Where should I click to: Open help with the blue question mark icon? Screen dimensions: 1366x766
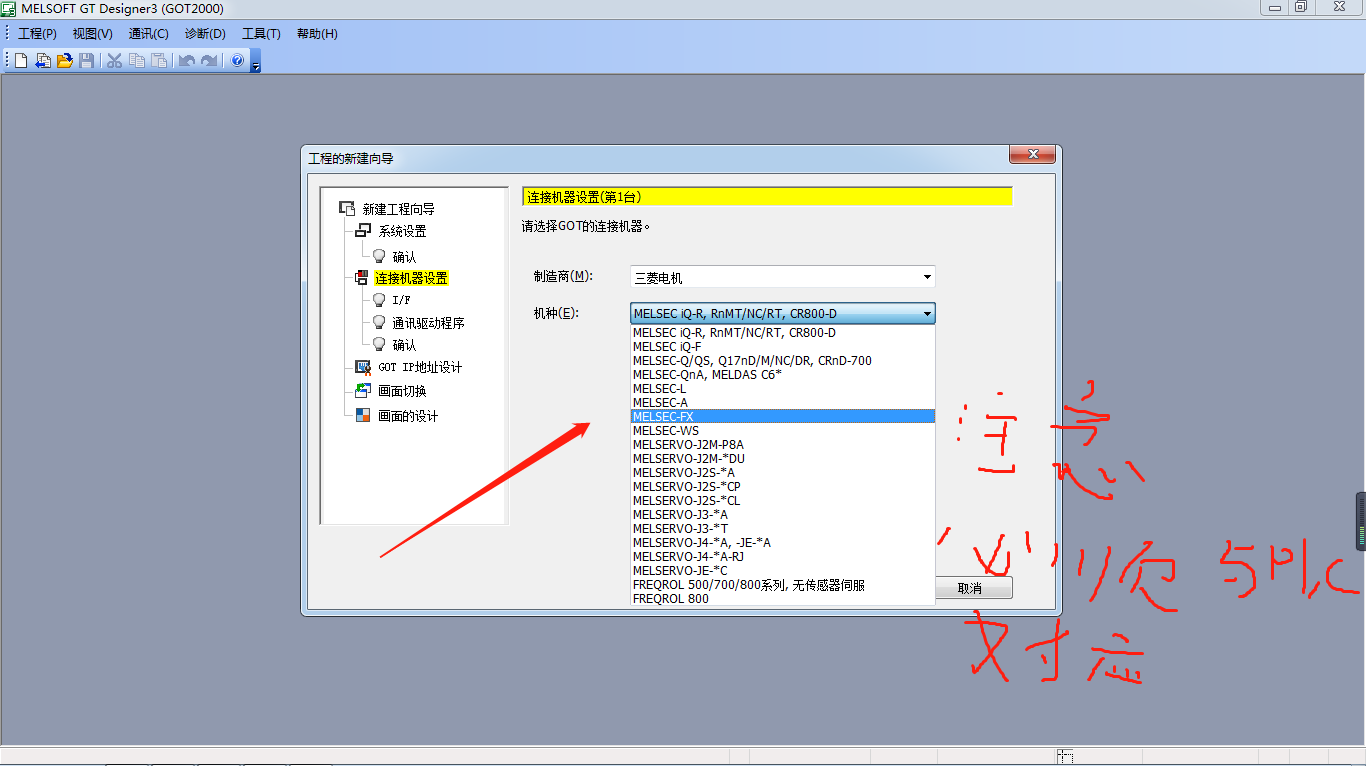(x=237, y=61)
